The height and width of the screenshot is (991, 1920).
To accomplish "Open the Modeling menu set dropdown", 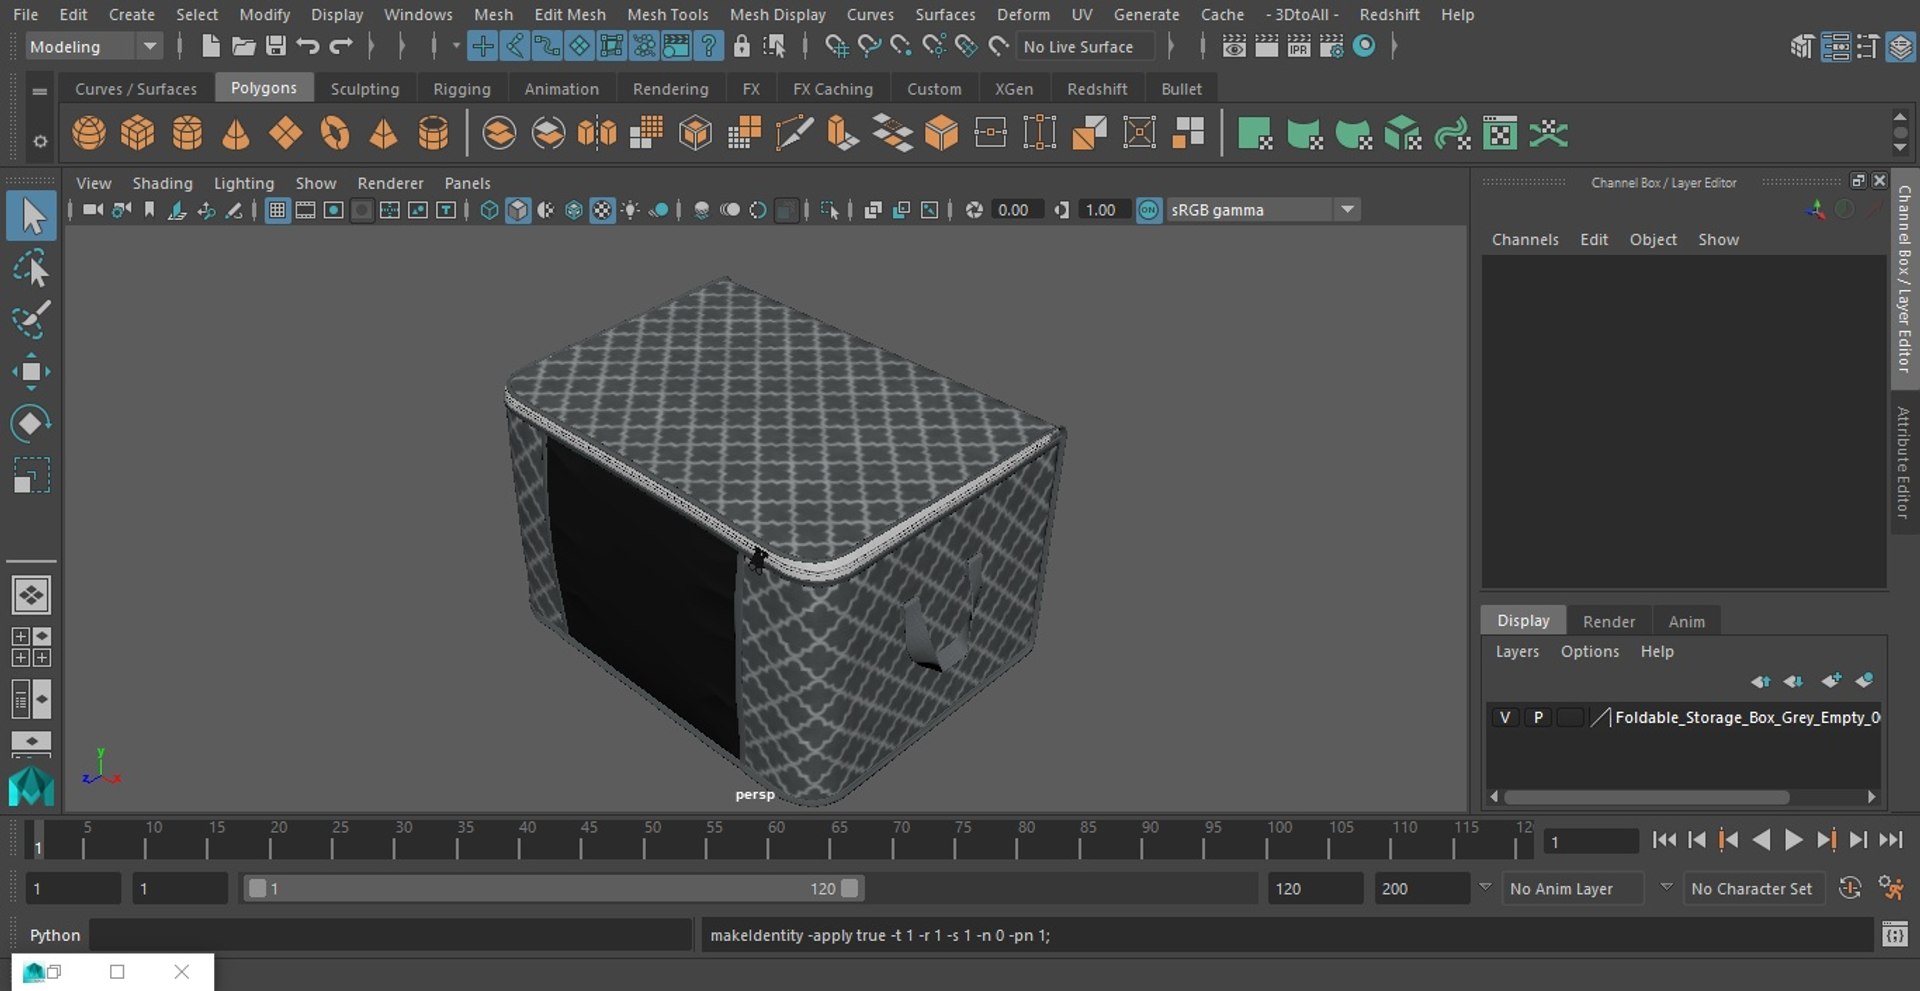I will point(93,46).
